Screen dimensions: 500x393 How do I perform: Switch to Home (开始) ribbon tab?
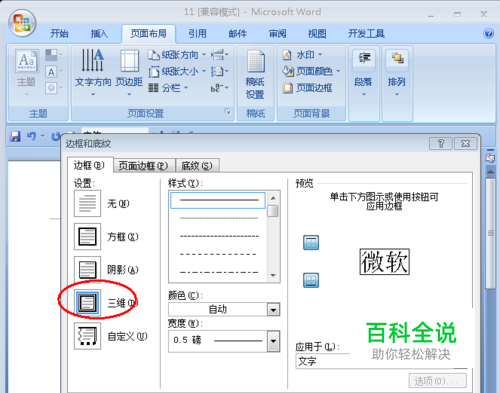pyautogui.click(x=59, y=34)
